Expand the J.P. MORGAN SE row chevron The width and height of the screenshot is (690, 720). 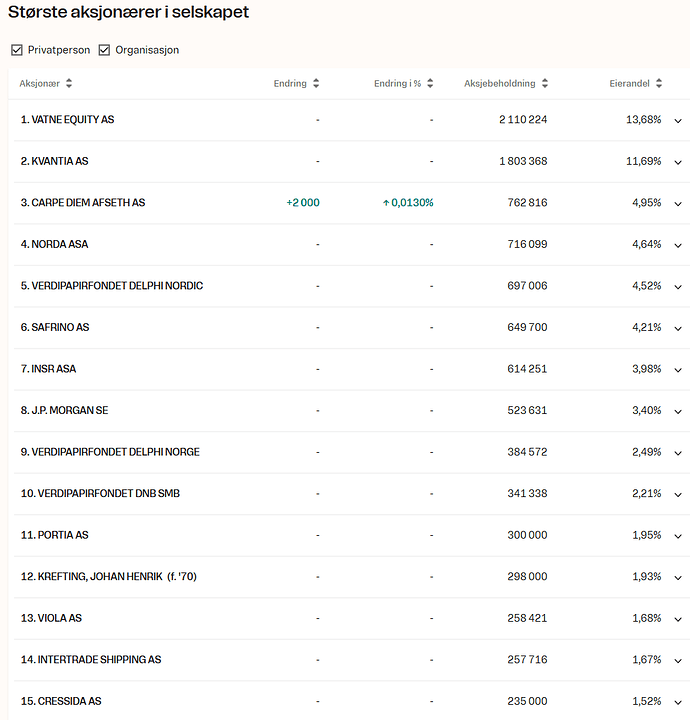point(678,412)
